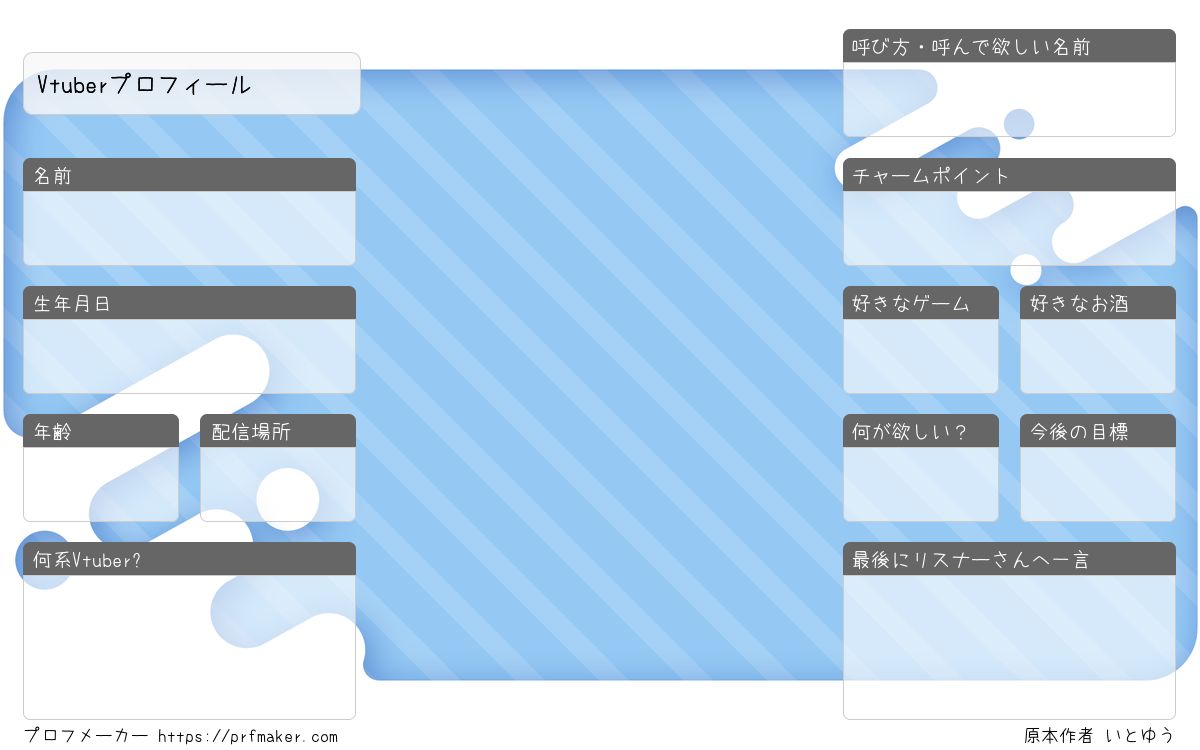This screenshot has width=1200, height=750.
Task: Click the 原本作者 いとゆう credit text
Action: pyautogui.click(x=1099, y=736)
